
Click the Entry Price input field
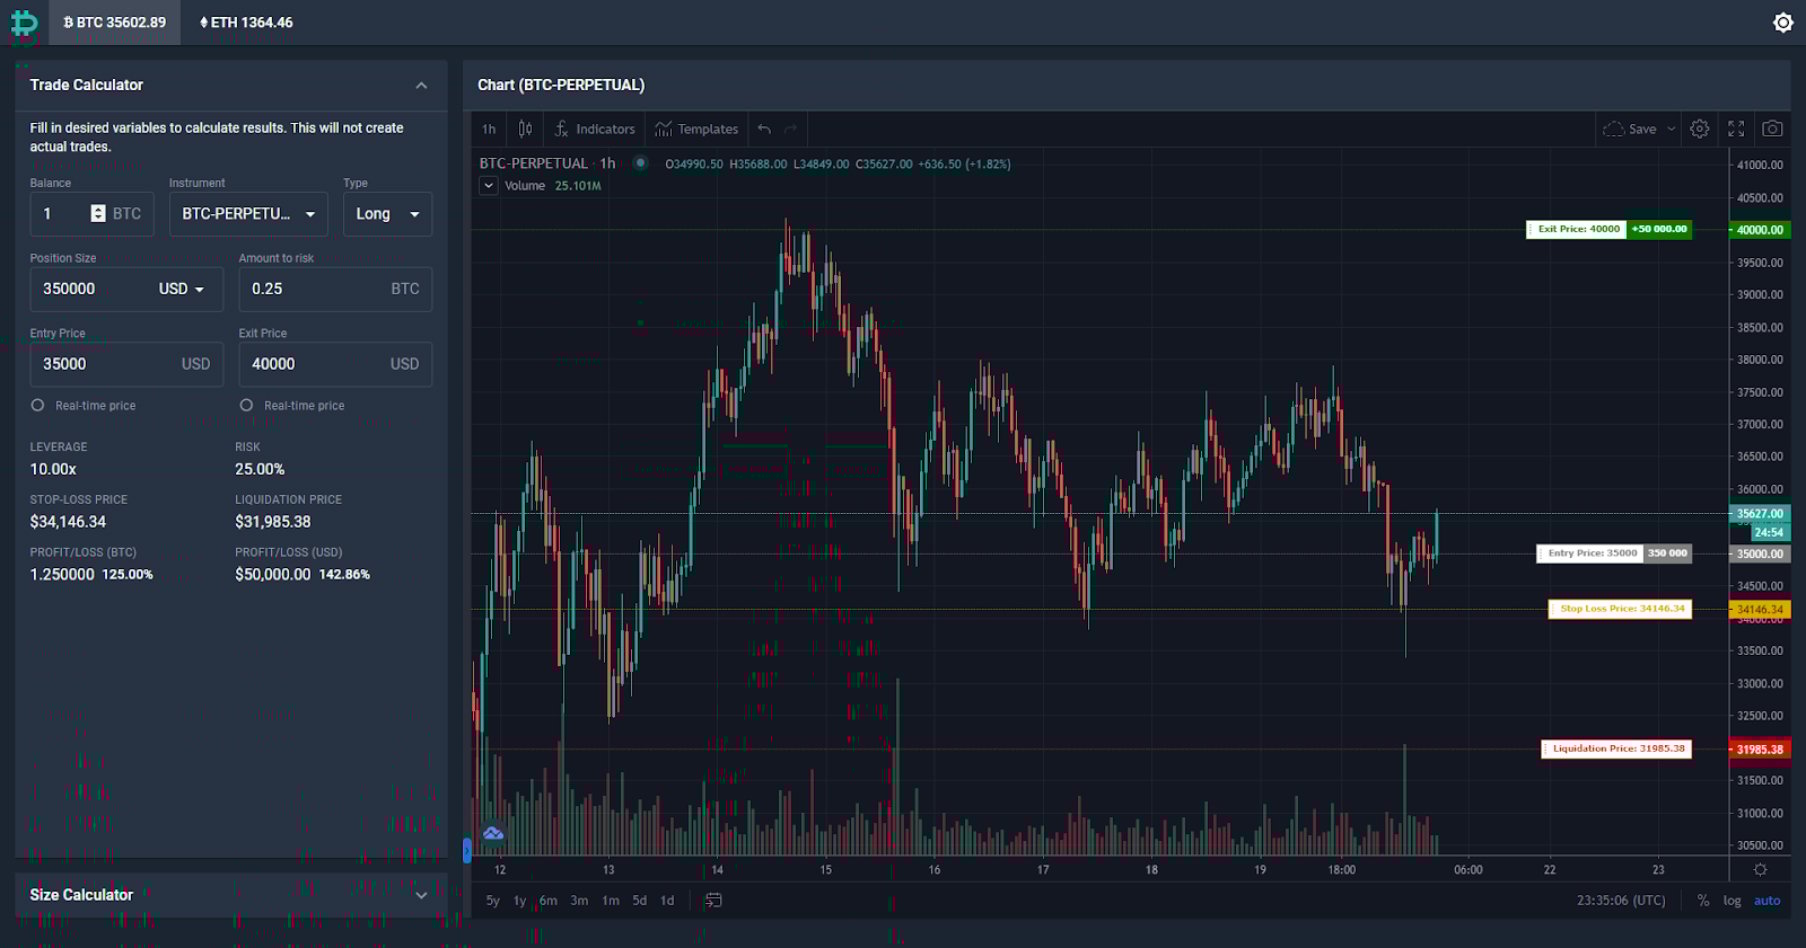127,364
